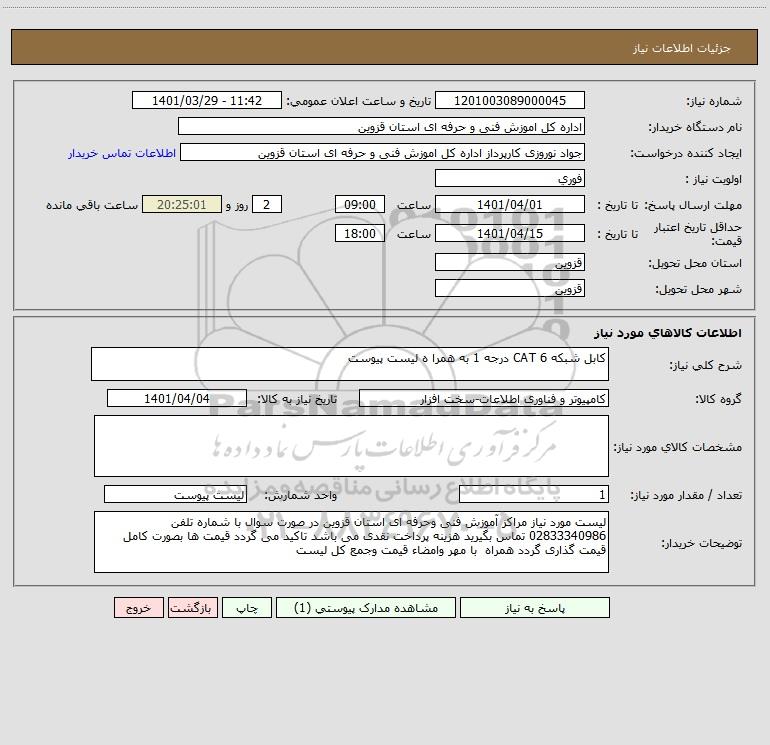Click 'مهلت ارسال پاسخ: تا تاریخ :' label

669,205
